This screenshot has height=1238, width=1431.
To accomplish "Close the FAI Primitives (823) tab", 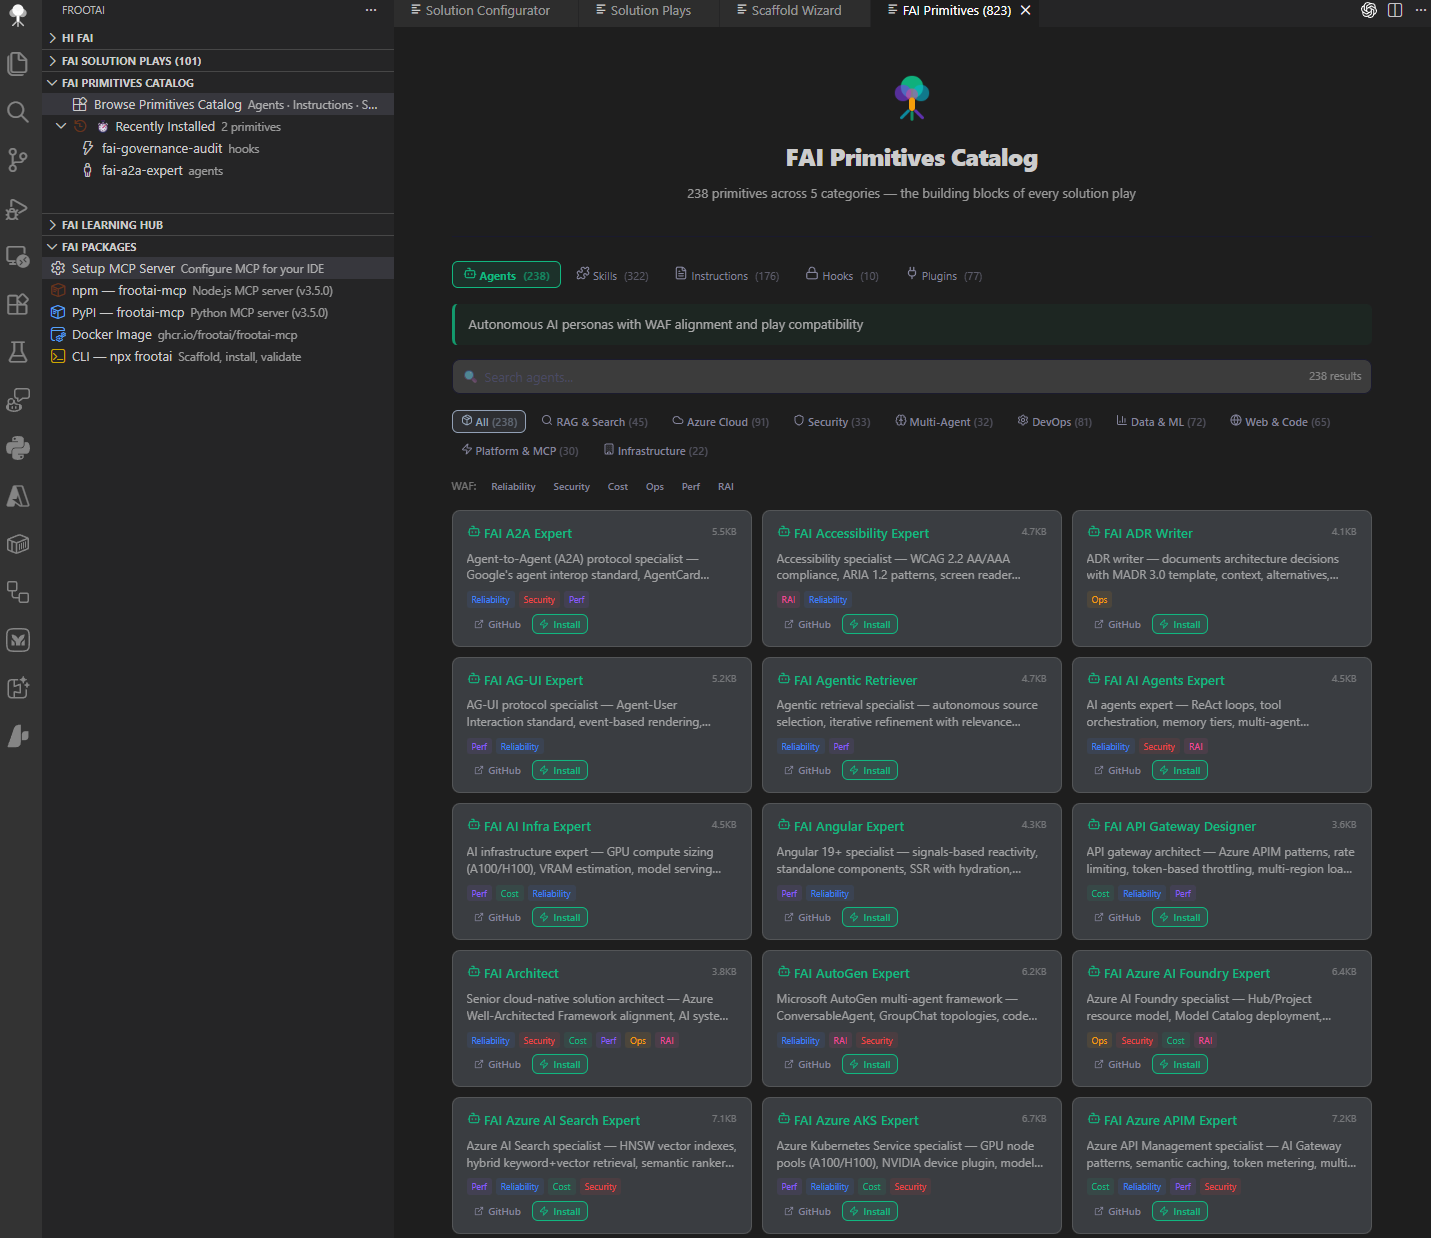I will tap(1026, 10).
